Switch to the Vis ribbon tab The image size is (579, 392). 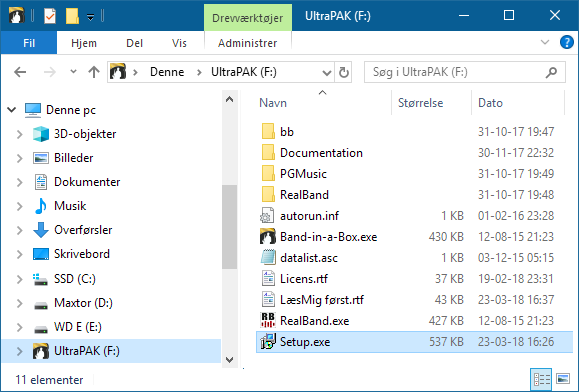179,43
